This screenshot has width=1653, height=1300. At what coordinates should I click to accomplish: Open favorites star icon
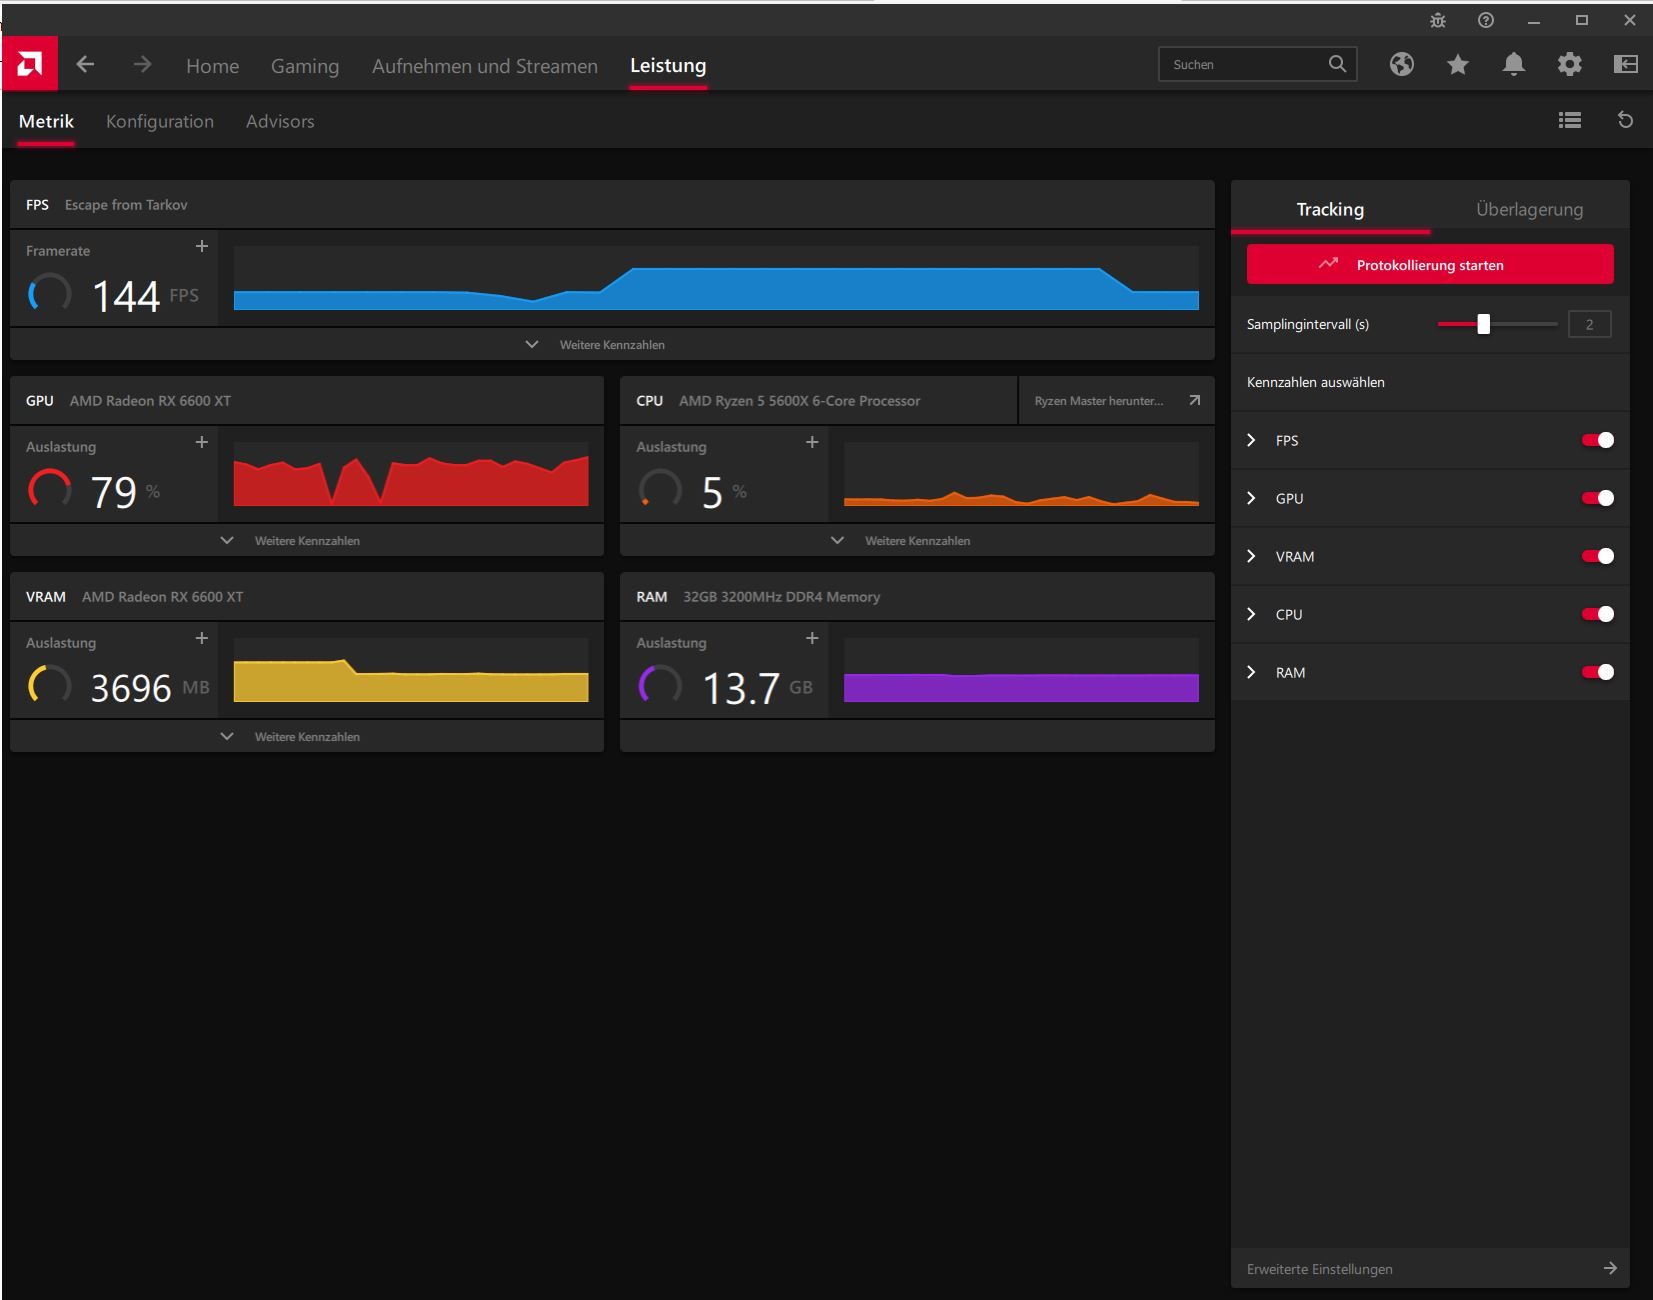coord(1457,65)
